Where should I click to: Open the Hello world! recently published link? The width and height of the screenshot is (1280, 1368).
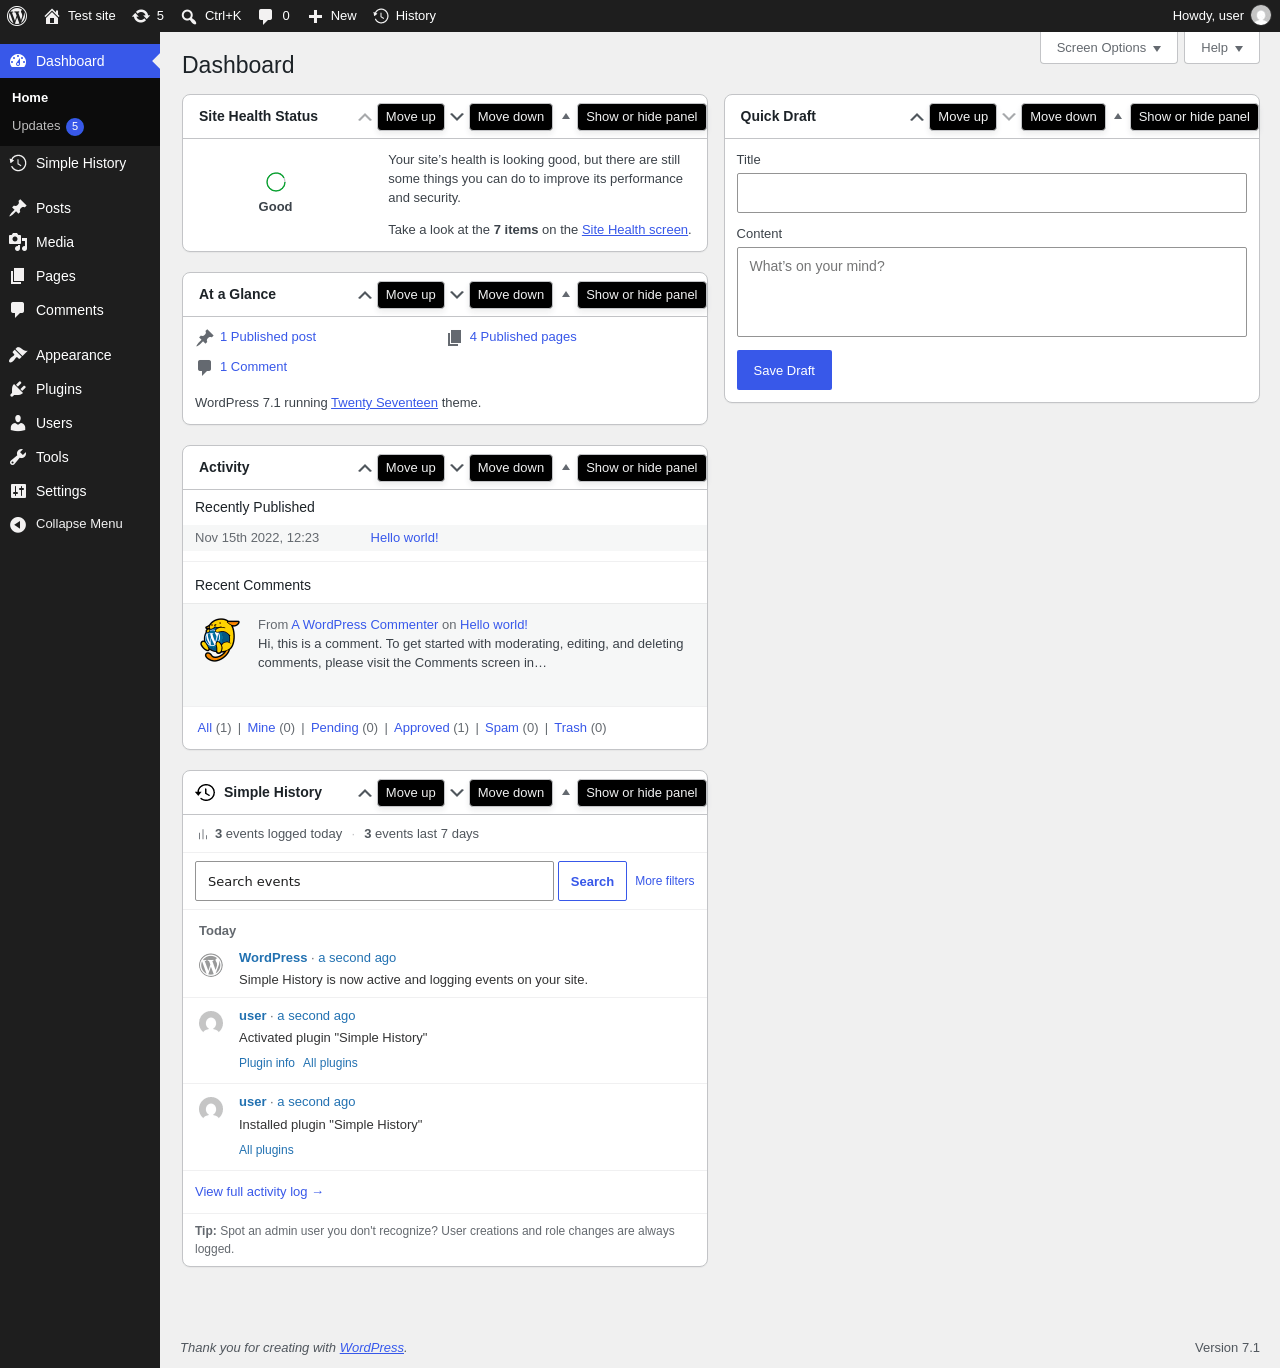click(x=404, y=538)
